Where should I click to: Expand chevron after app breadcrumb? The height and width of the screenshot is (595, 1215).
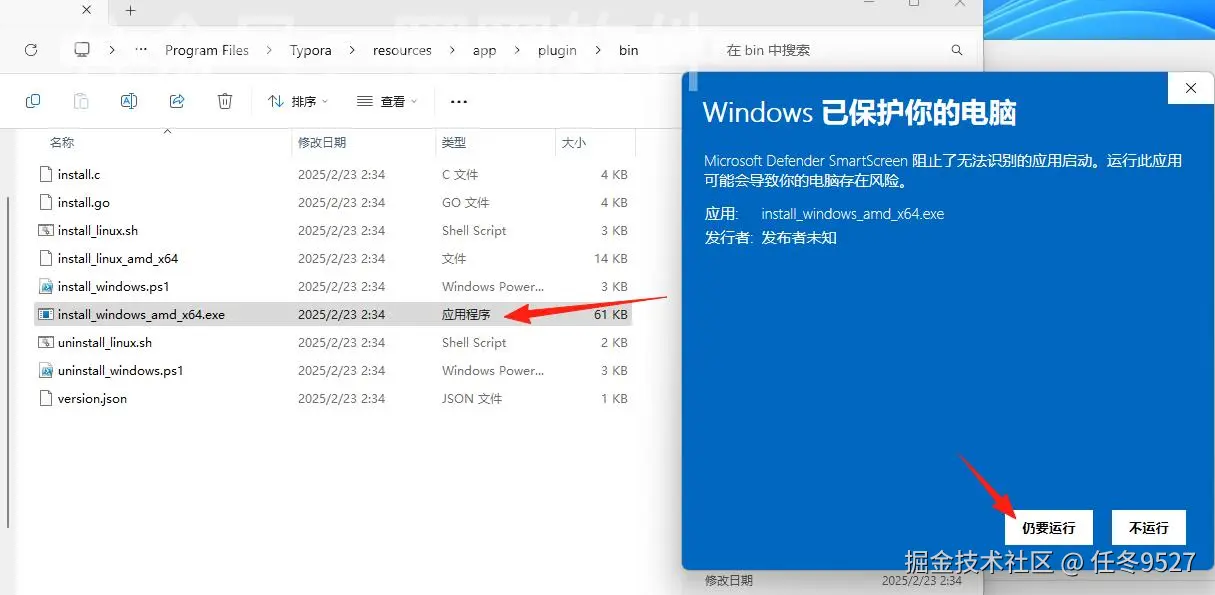coord(517,50)
